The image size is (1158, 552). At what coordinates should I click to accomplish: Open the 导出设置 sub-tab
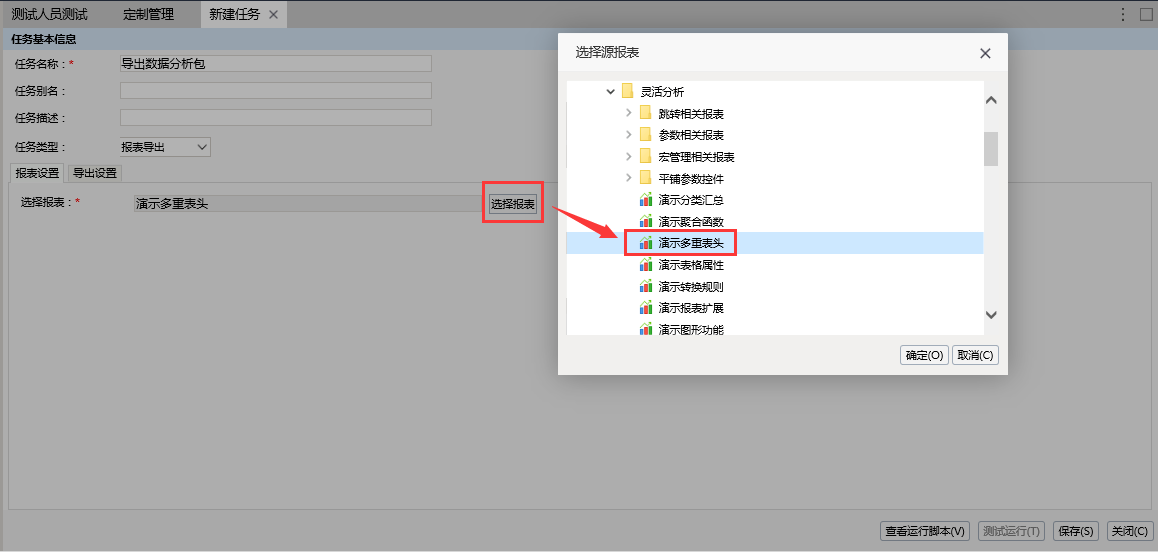tap(95, 173)
